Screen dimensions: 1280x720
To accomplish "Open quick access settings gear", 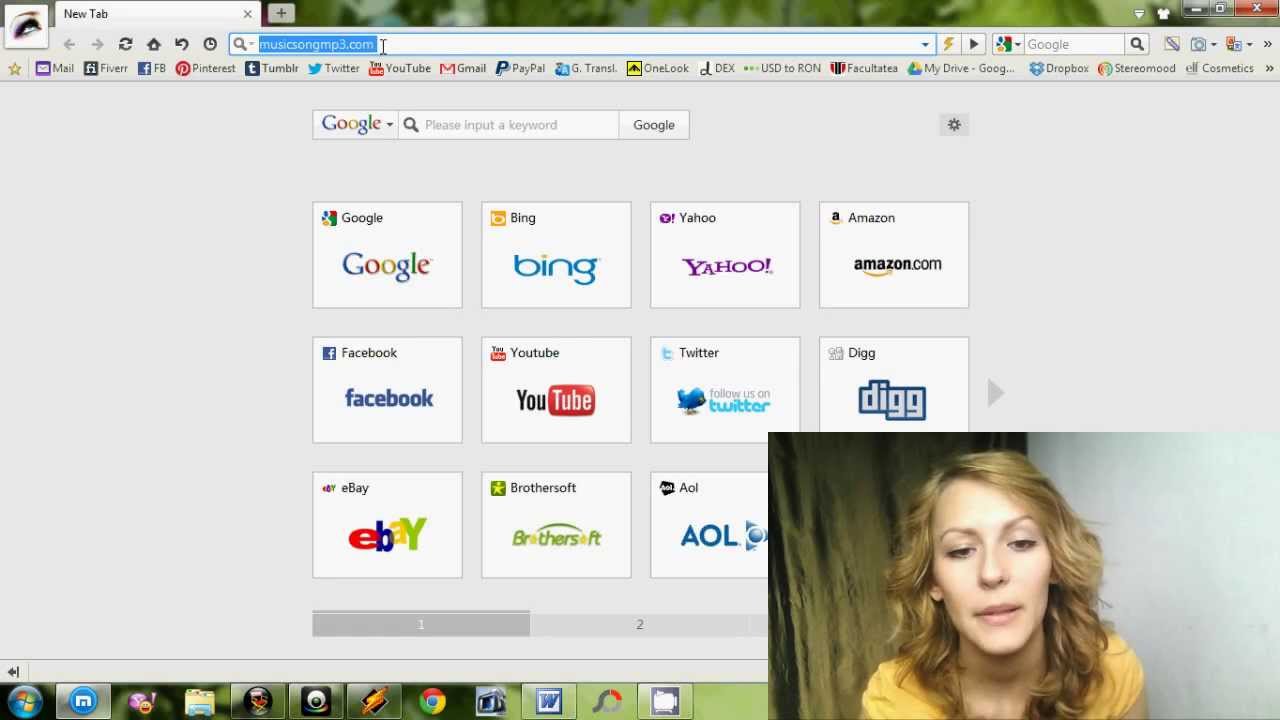I will tap(954, 125).
